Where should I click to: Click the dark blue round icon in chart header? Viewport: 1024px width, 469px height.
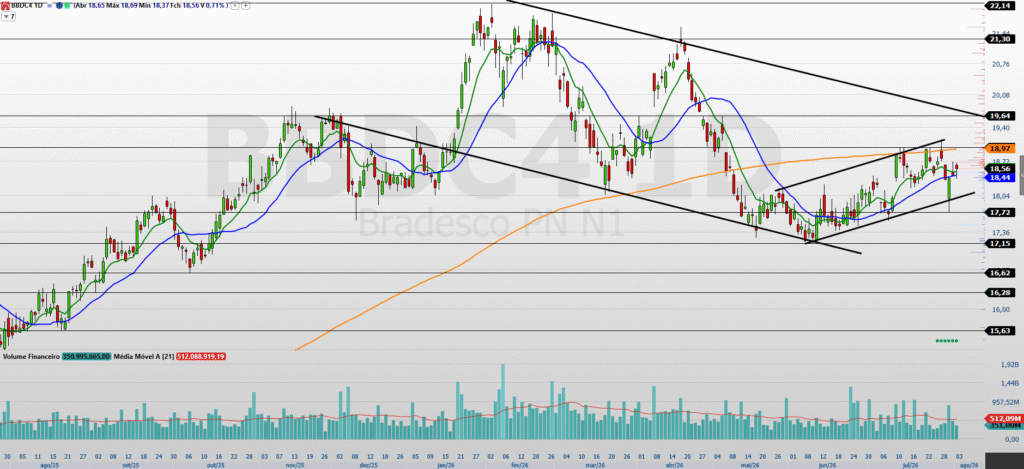(x=59, y=6)
